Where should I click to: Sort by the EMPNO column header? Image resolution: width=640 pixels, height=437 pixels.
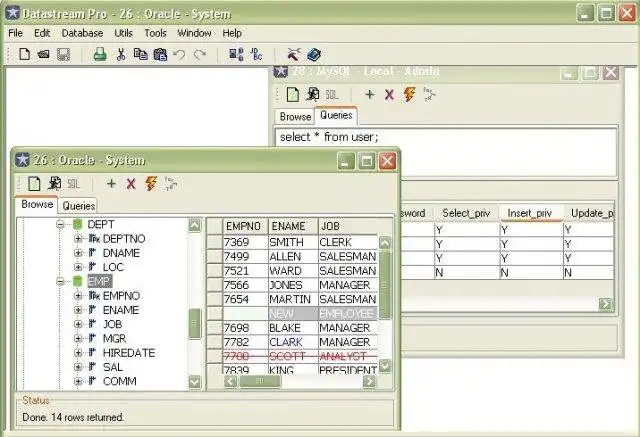[244, 226]
